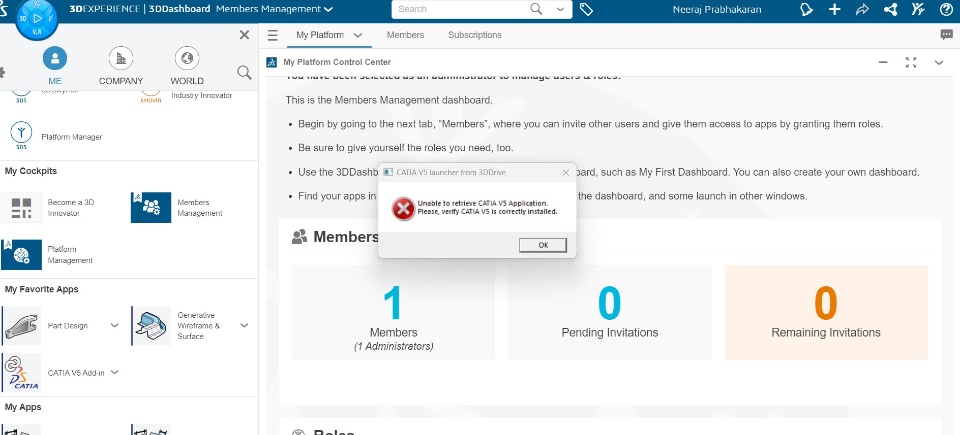The image size is (960, 435).
Task: Open the Collaboration/social icon
Action: (890, 9)
